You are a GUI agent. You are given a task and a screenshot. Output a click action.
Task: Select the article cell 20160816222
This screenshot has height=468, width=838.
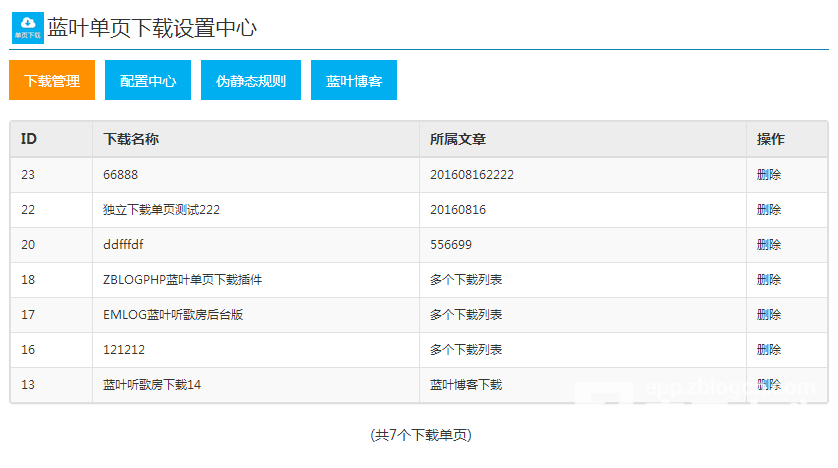(472, 175)
